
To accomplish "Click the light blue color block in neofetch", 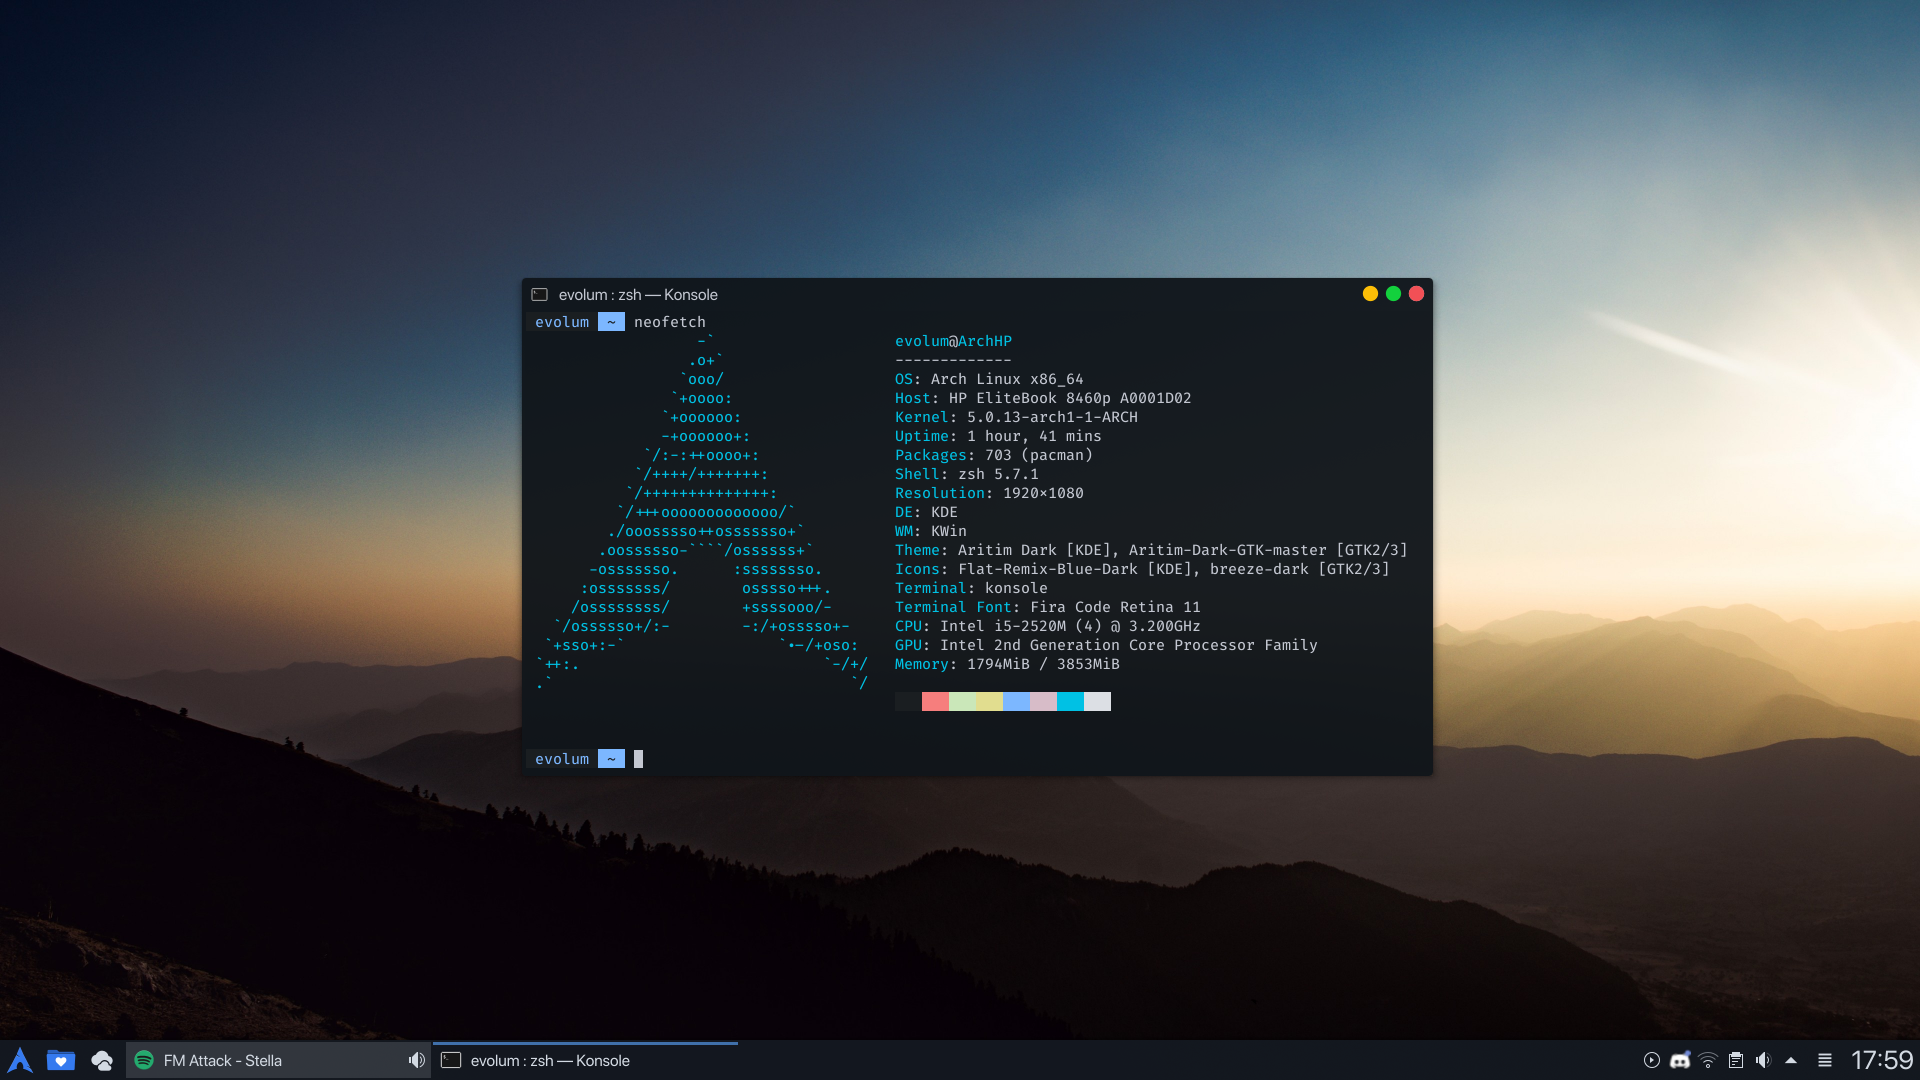I will 1016,701.
